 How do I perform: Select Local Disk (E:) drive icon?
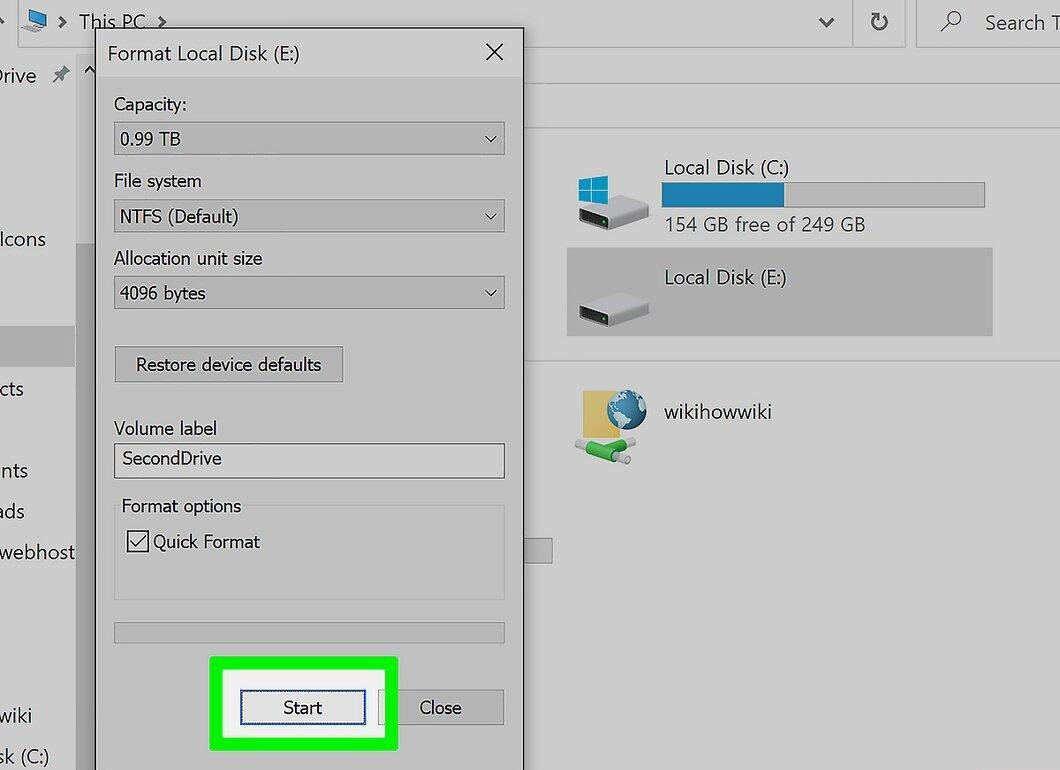[613, 311]
